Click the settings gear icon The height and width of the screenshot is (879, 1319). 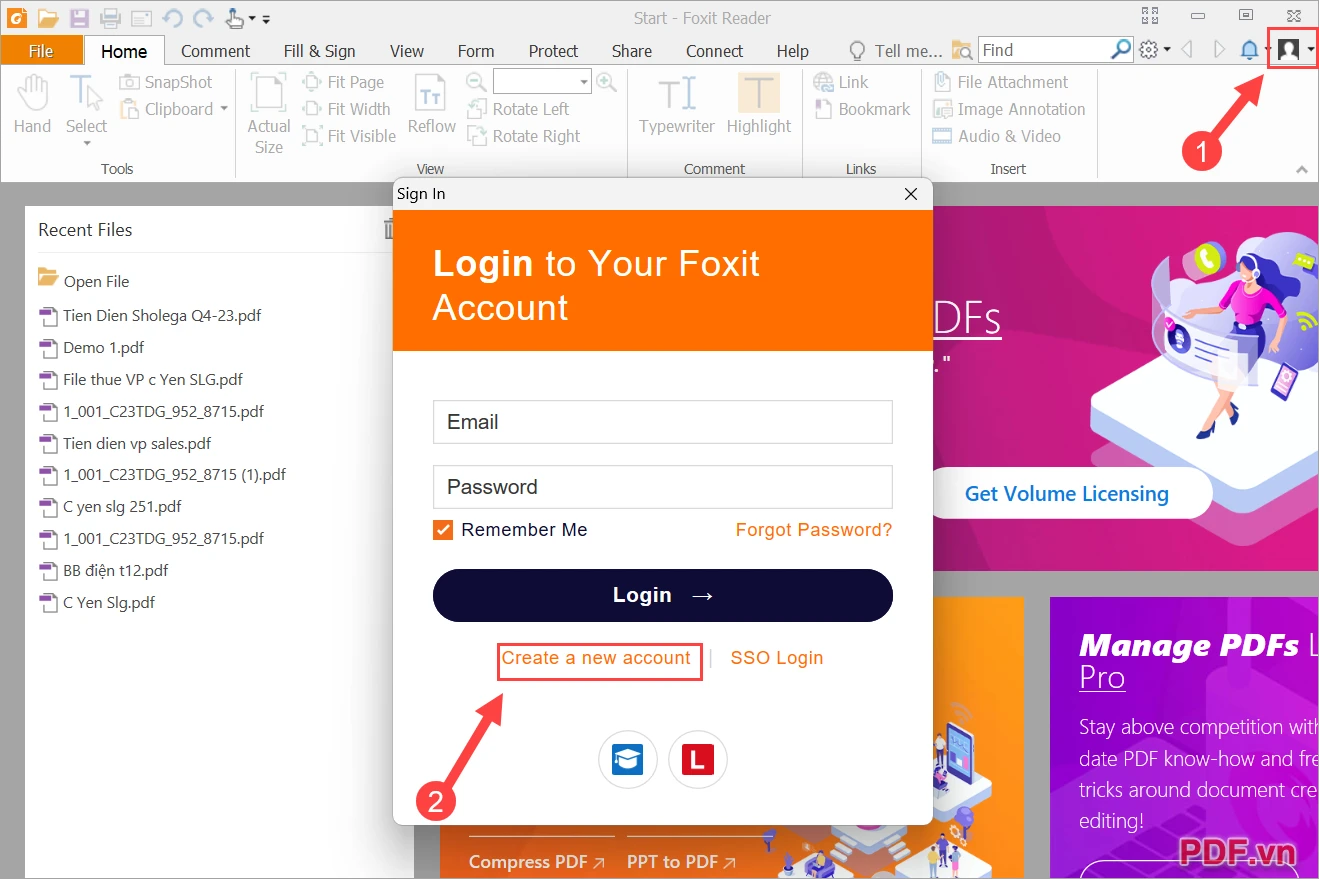pyautogui.click(x=1149, y=50)
